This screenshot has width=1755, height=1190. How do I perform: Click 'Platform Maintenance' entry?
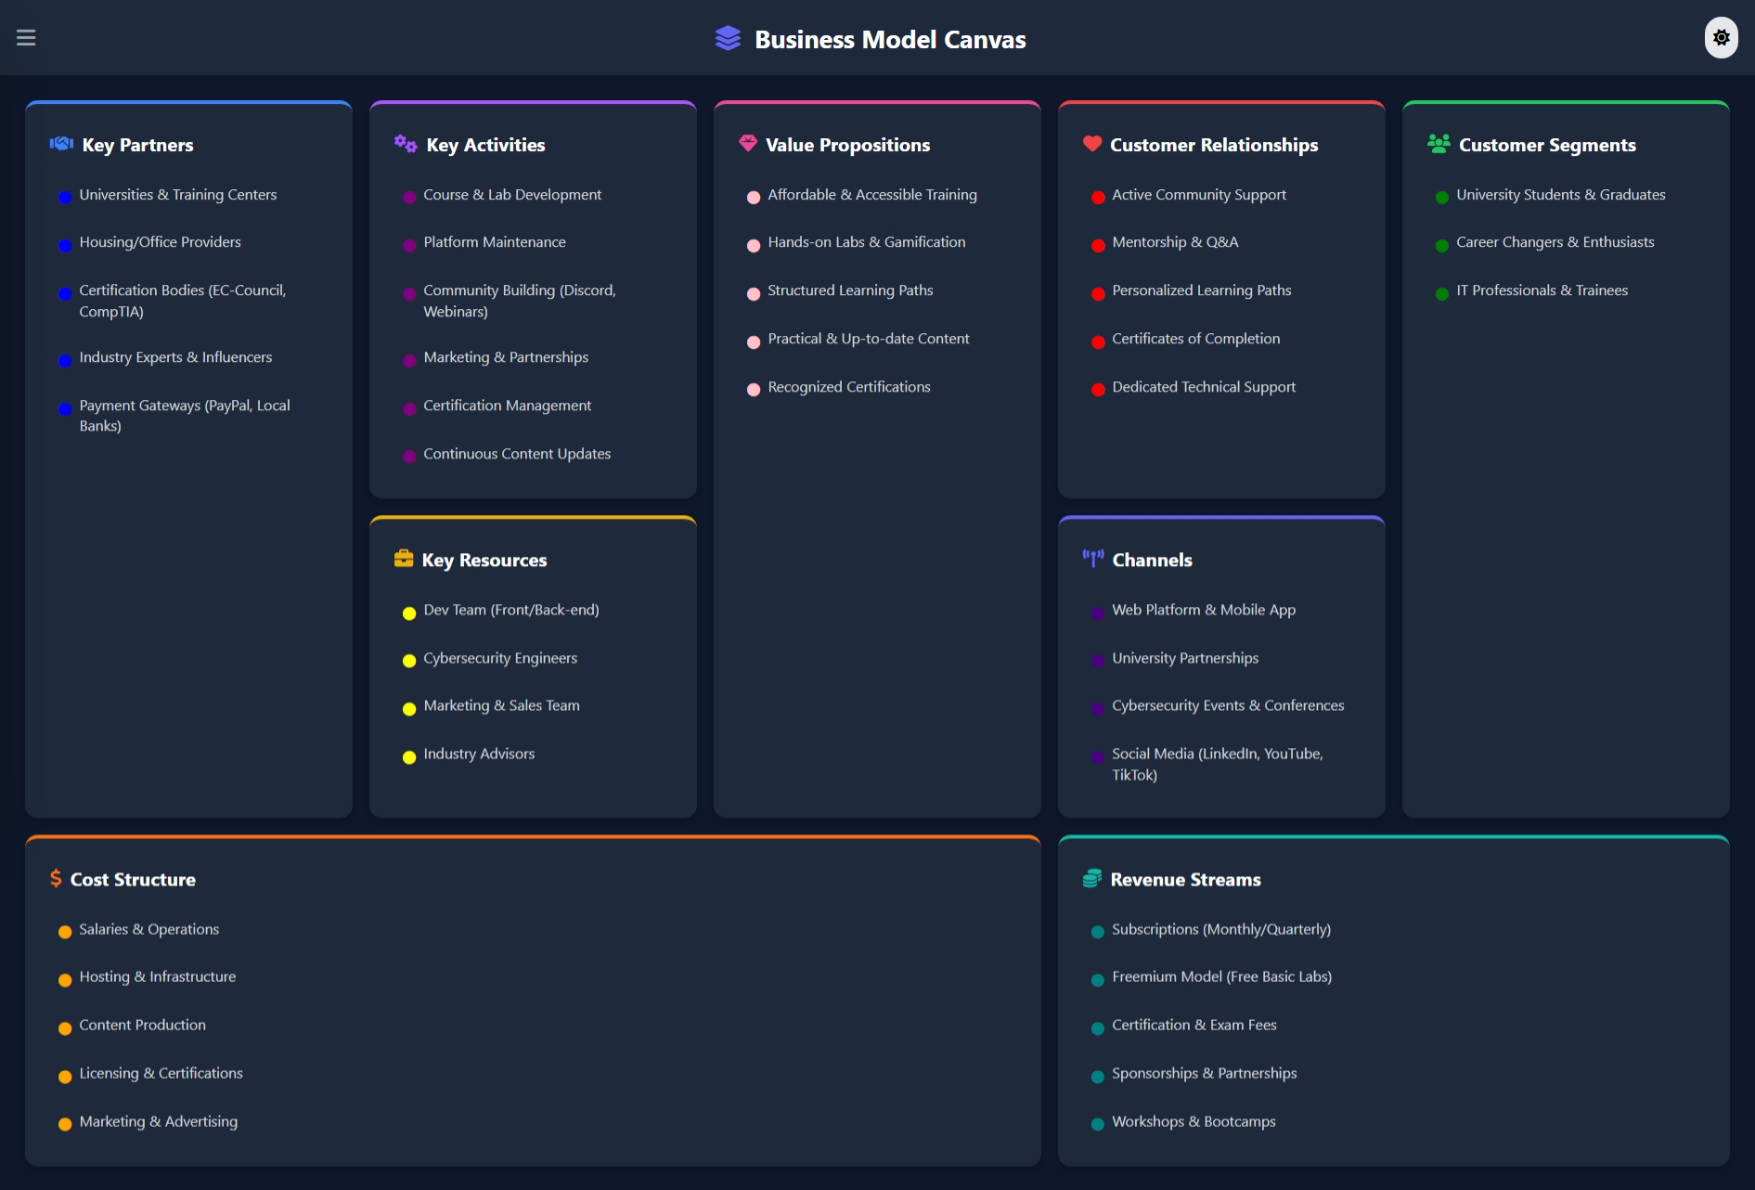[494, 242]
